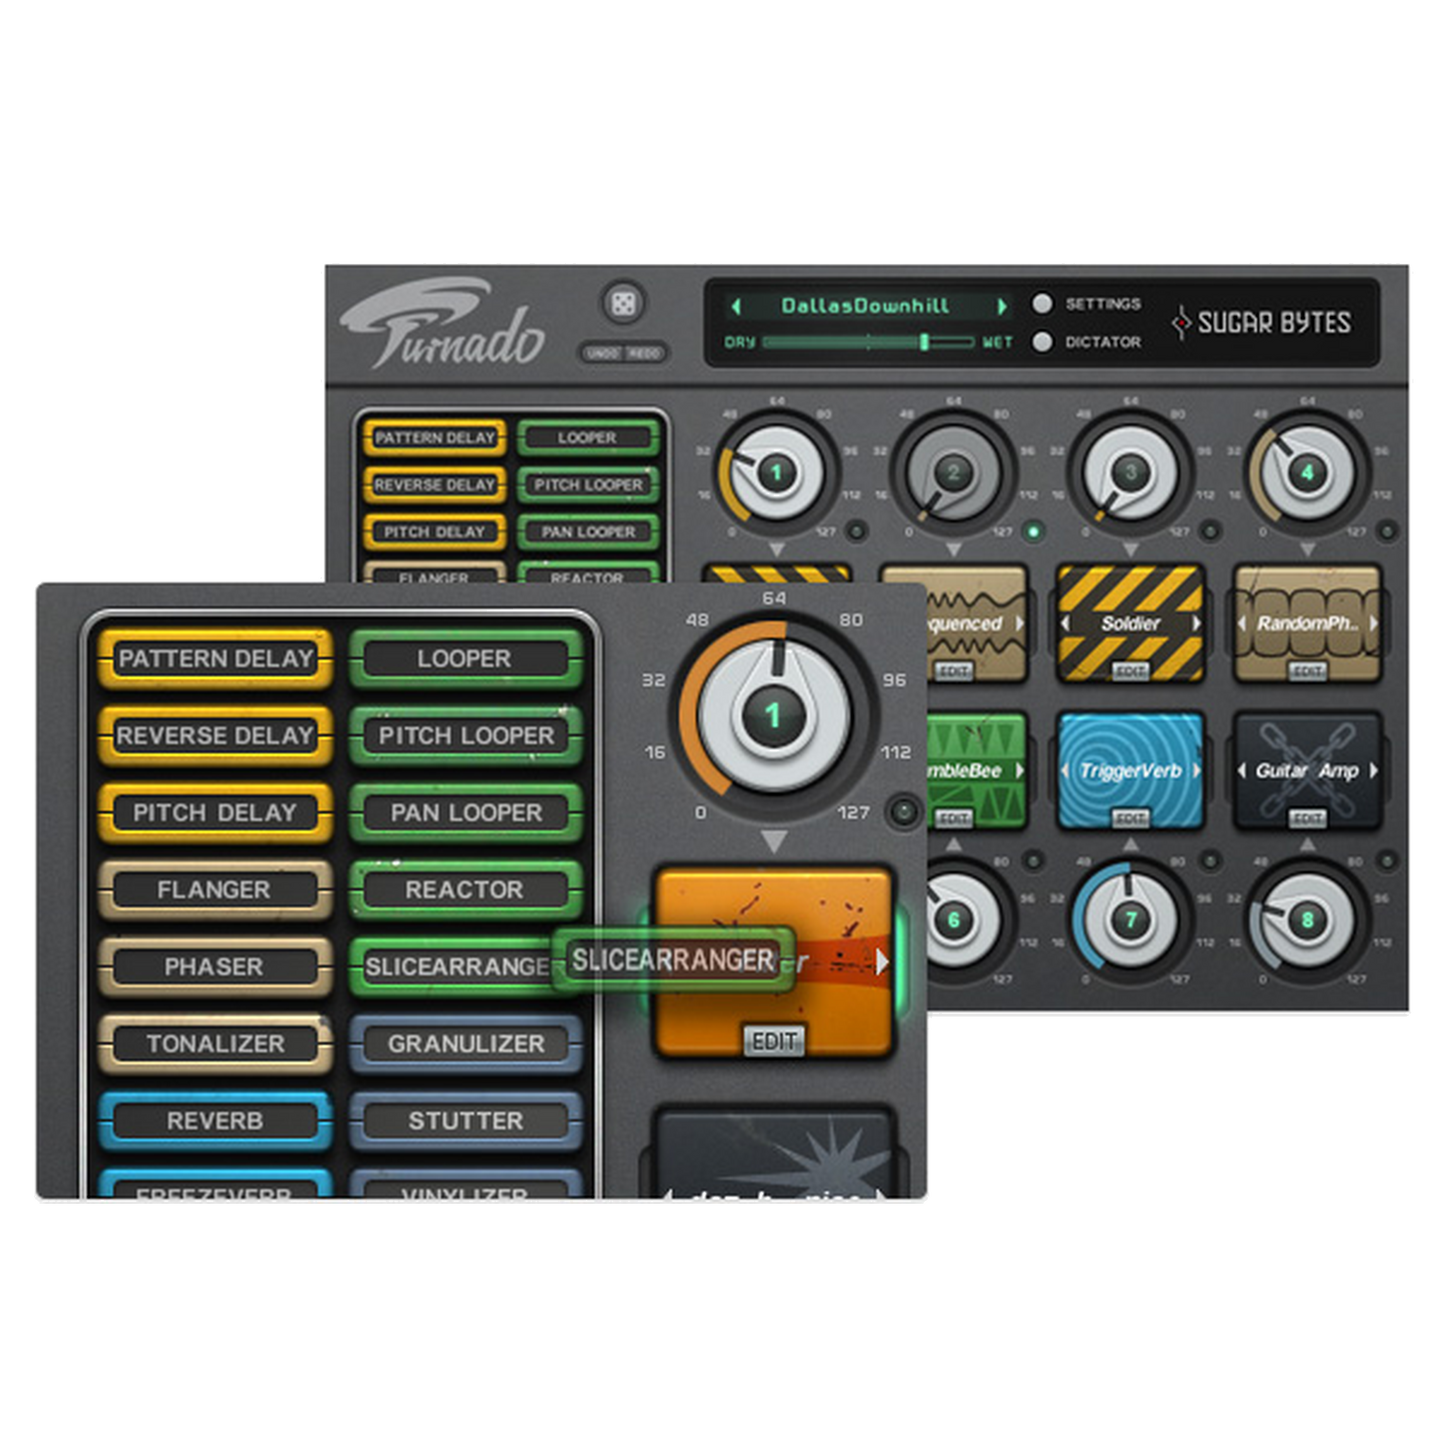This screenshot has height=1445, width=1445.
Task: Select the Settings radio button
Action: 1042,304
